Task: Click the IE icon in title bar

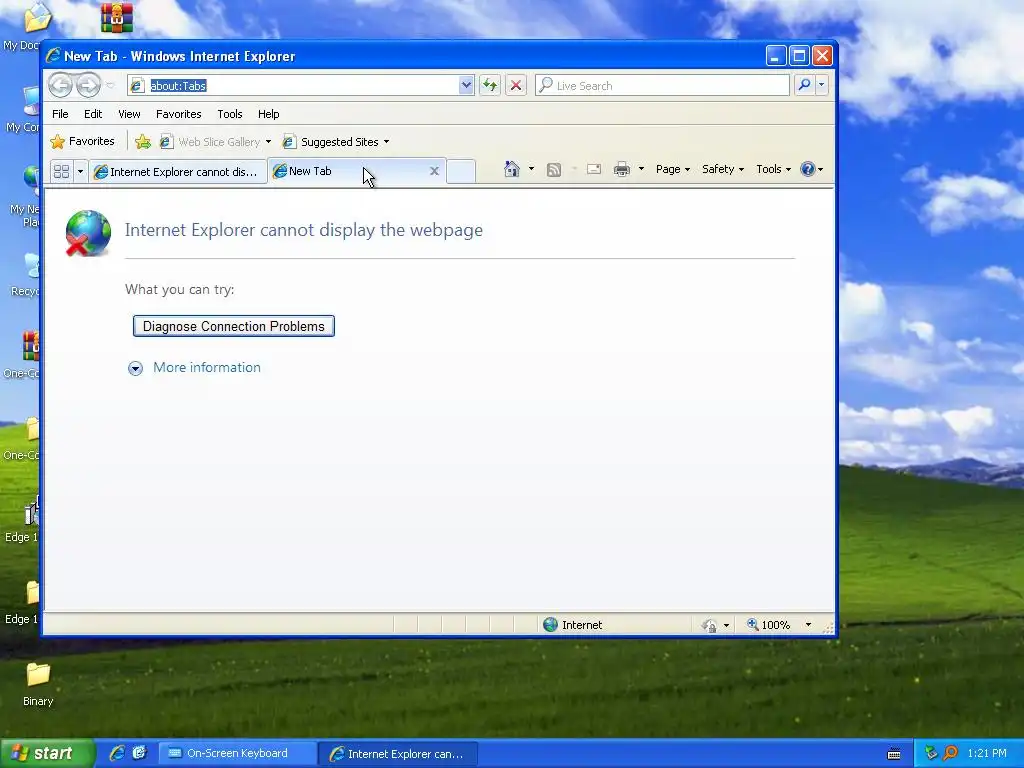Action: coord(53,56)
